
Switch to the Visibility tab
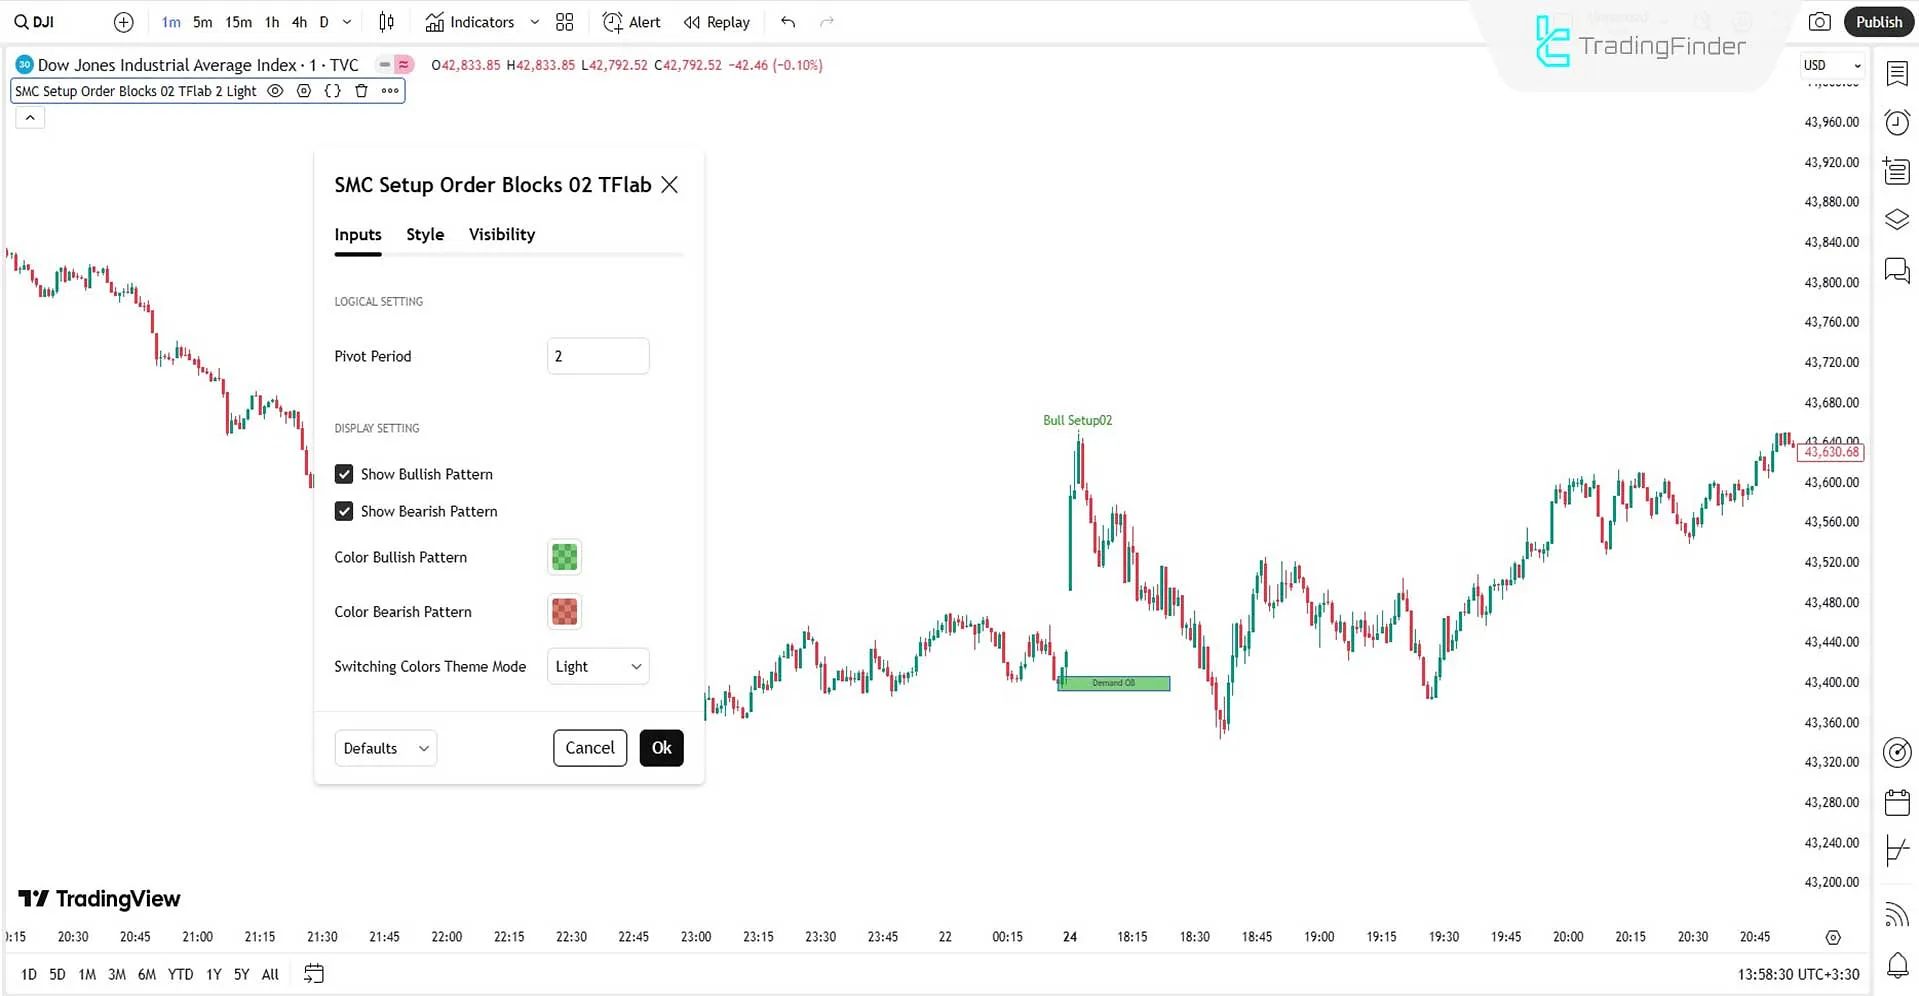[x=501, y=234]
